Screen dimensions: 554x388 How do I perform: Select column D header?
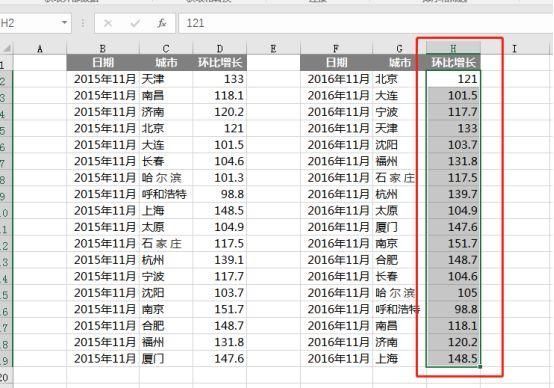[220, 48]
